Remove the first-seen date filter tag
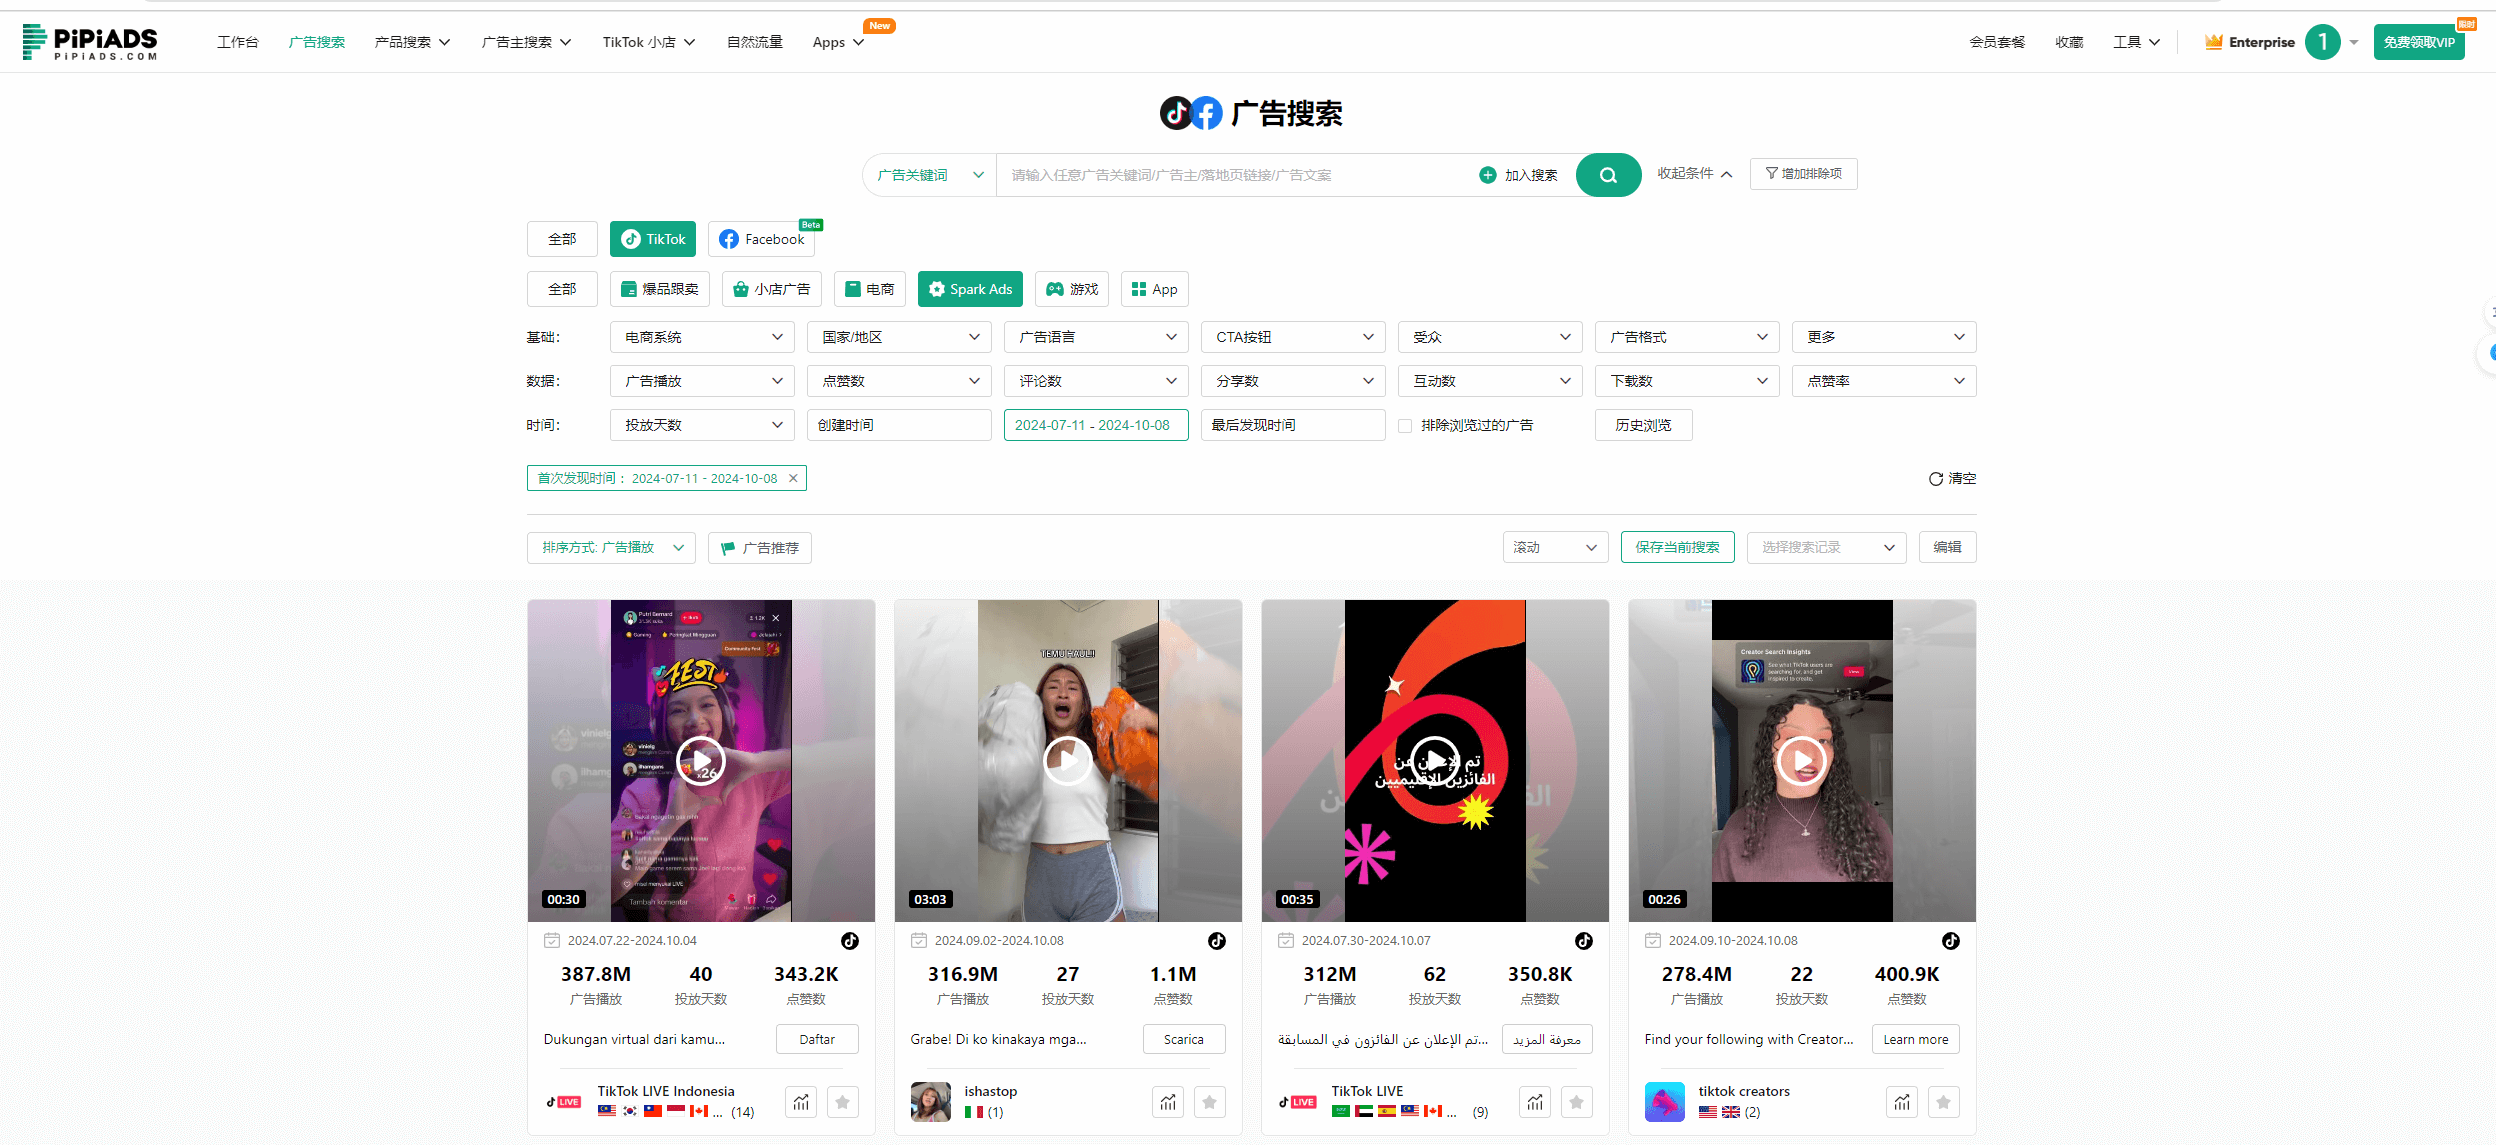The width and height of the screenshot is (2496, 1145). pyautogui.click(x=793, y=478)
